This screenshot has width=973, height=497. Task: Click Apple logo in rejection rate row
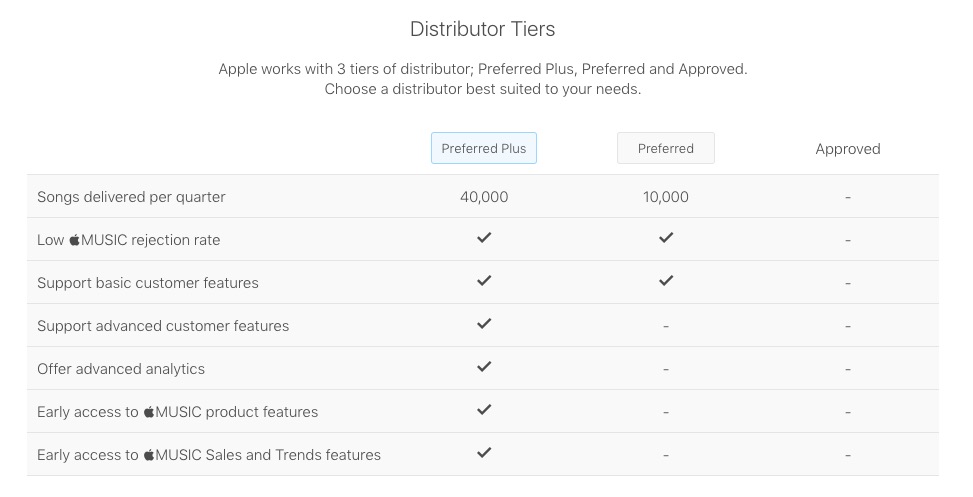click(x=74, y=240)
